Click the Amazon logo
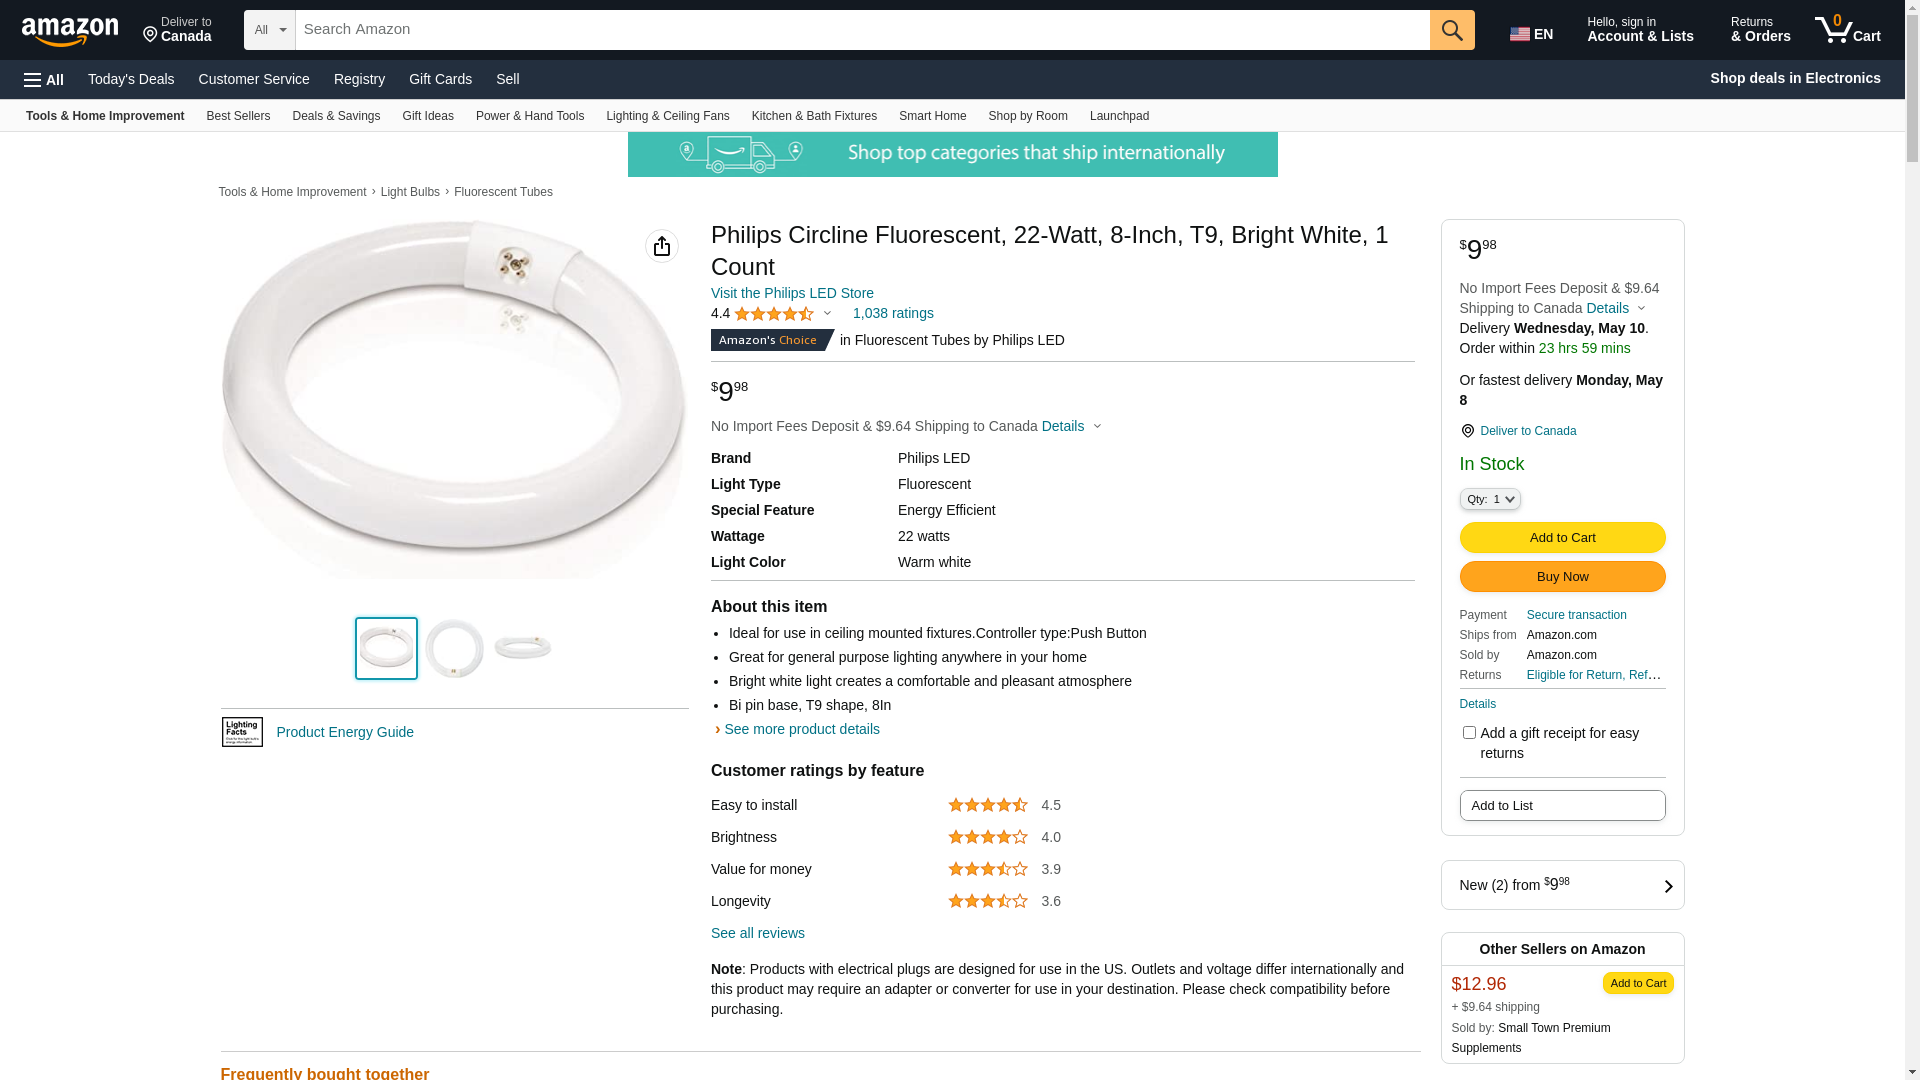The height and width of the screenshot is (1080, 1920). tap(70, 31)
